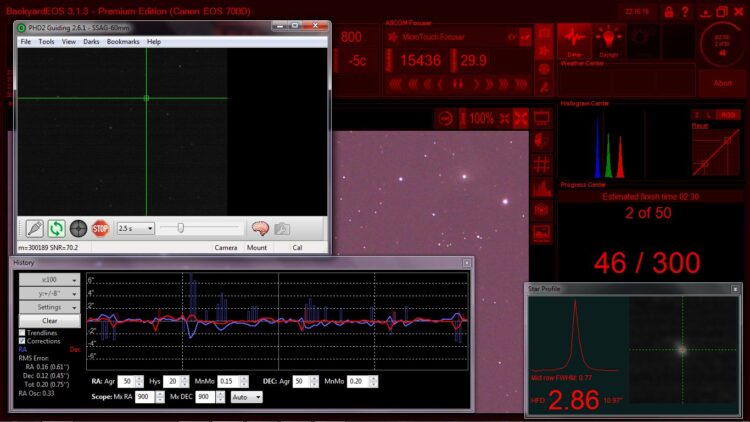Viewport: 750px width, 422px height.
Task: Click DEC Agr 50 input field
Action: pos(301,381)
